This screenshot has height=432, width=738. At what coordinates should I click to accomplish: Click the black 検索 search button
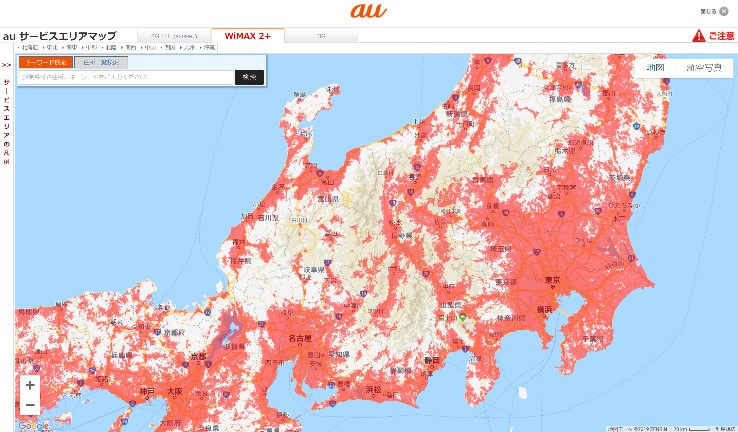click(x=249, y=77)
